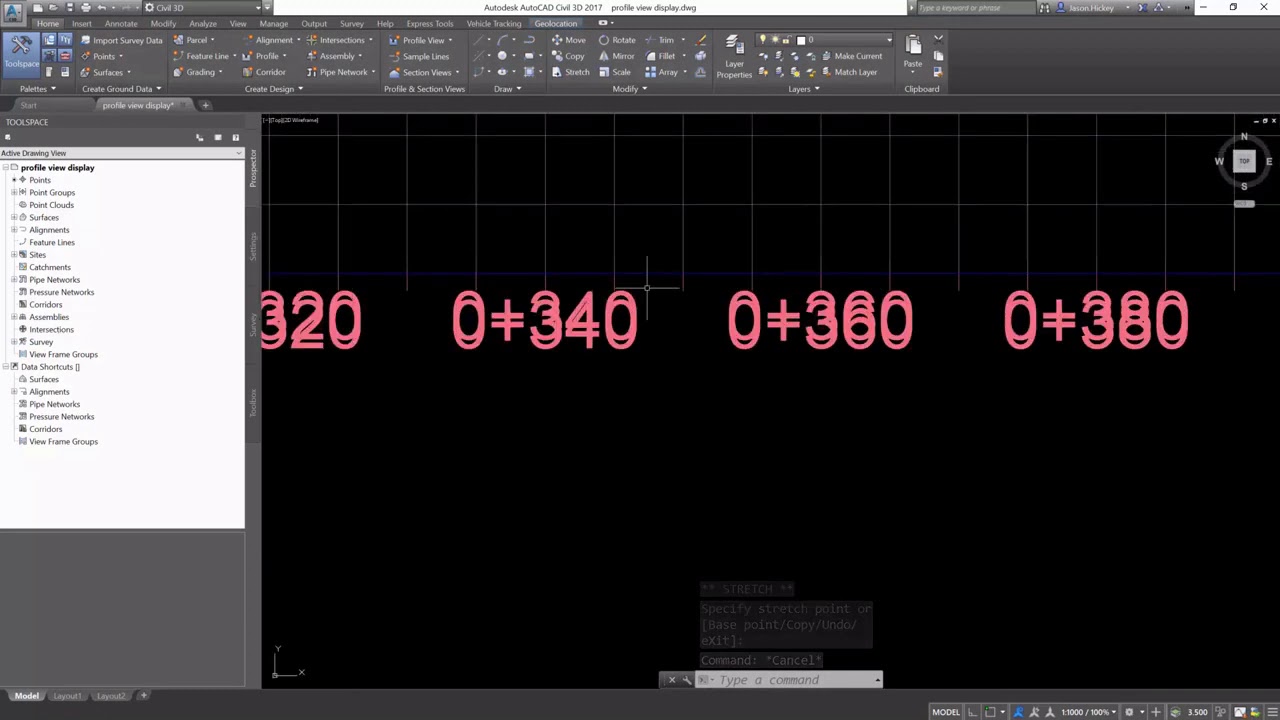
Task: Open the layer selection dropdown
Action: click(x=888, y=40)
